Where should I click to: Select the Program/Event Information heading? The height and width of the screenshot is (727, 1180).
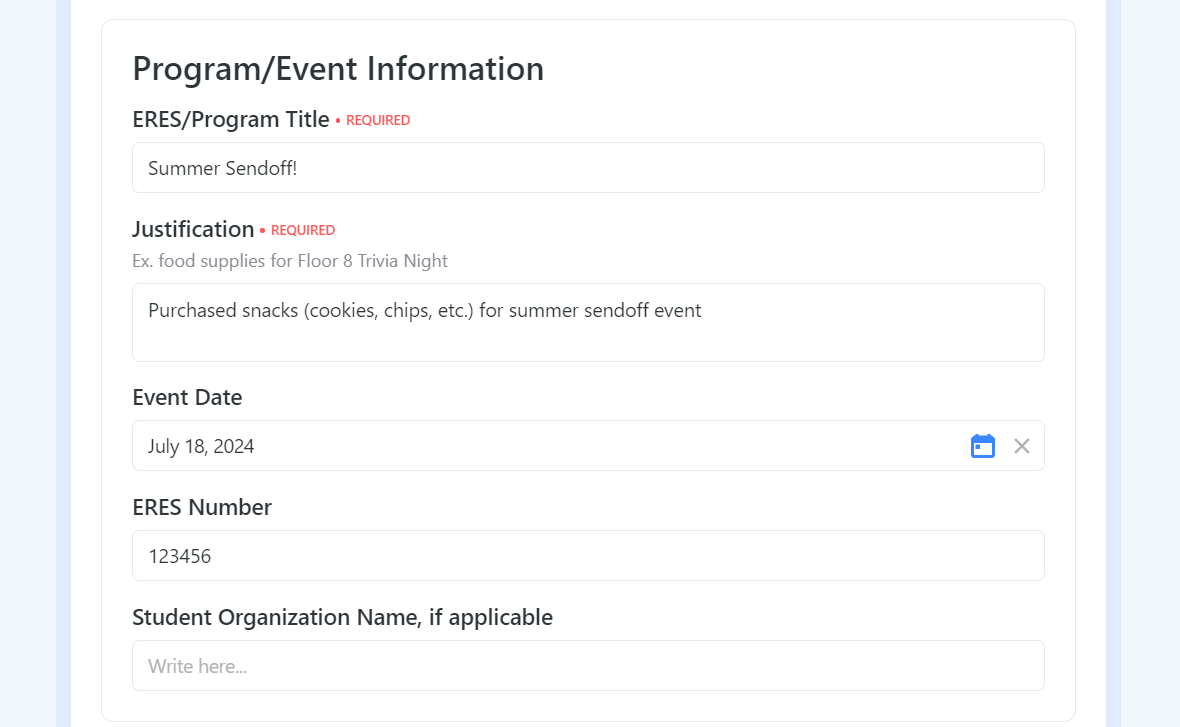(x=338, y=69)
